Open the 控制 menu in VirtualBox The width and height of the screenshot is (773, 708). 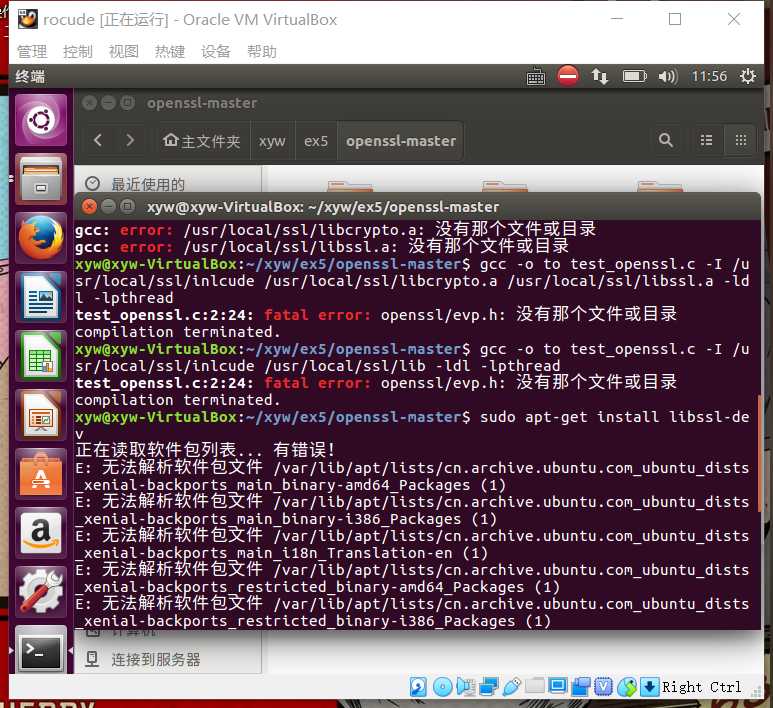pyautogui.click(x=78, y=51)
